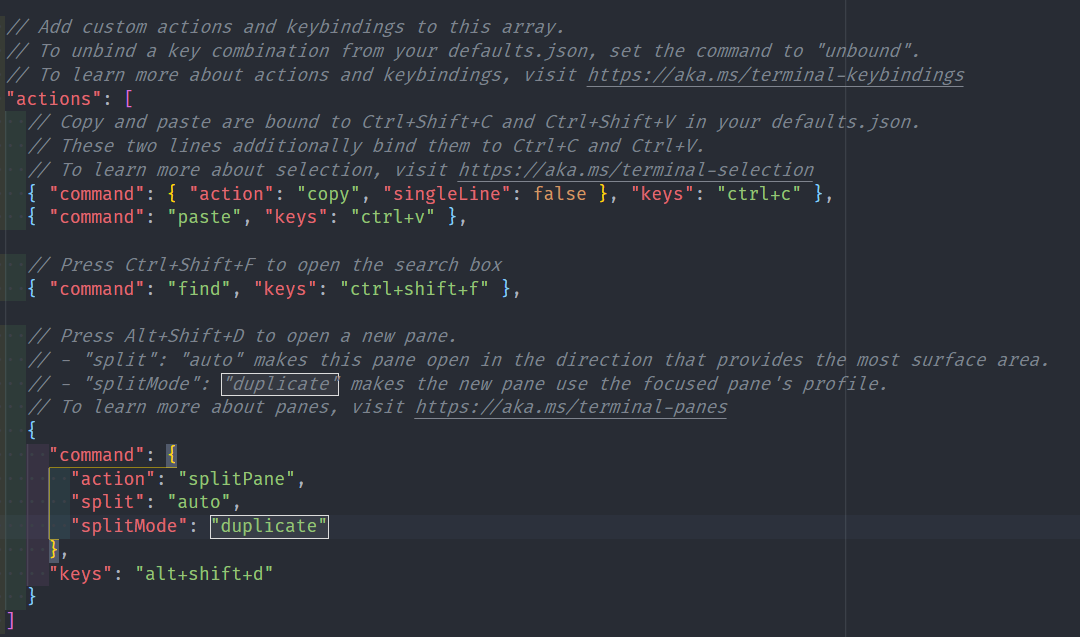Viewport: 1080px width, 637px height.
Task: Follow the aka.ms/terminal-panes link
Action: (570, 407)
